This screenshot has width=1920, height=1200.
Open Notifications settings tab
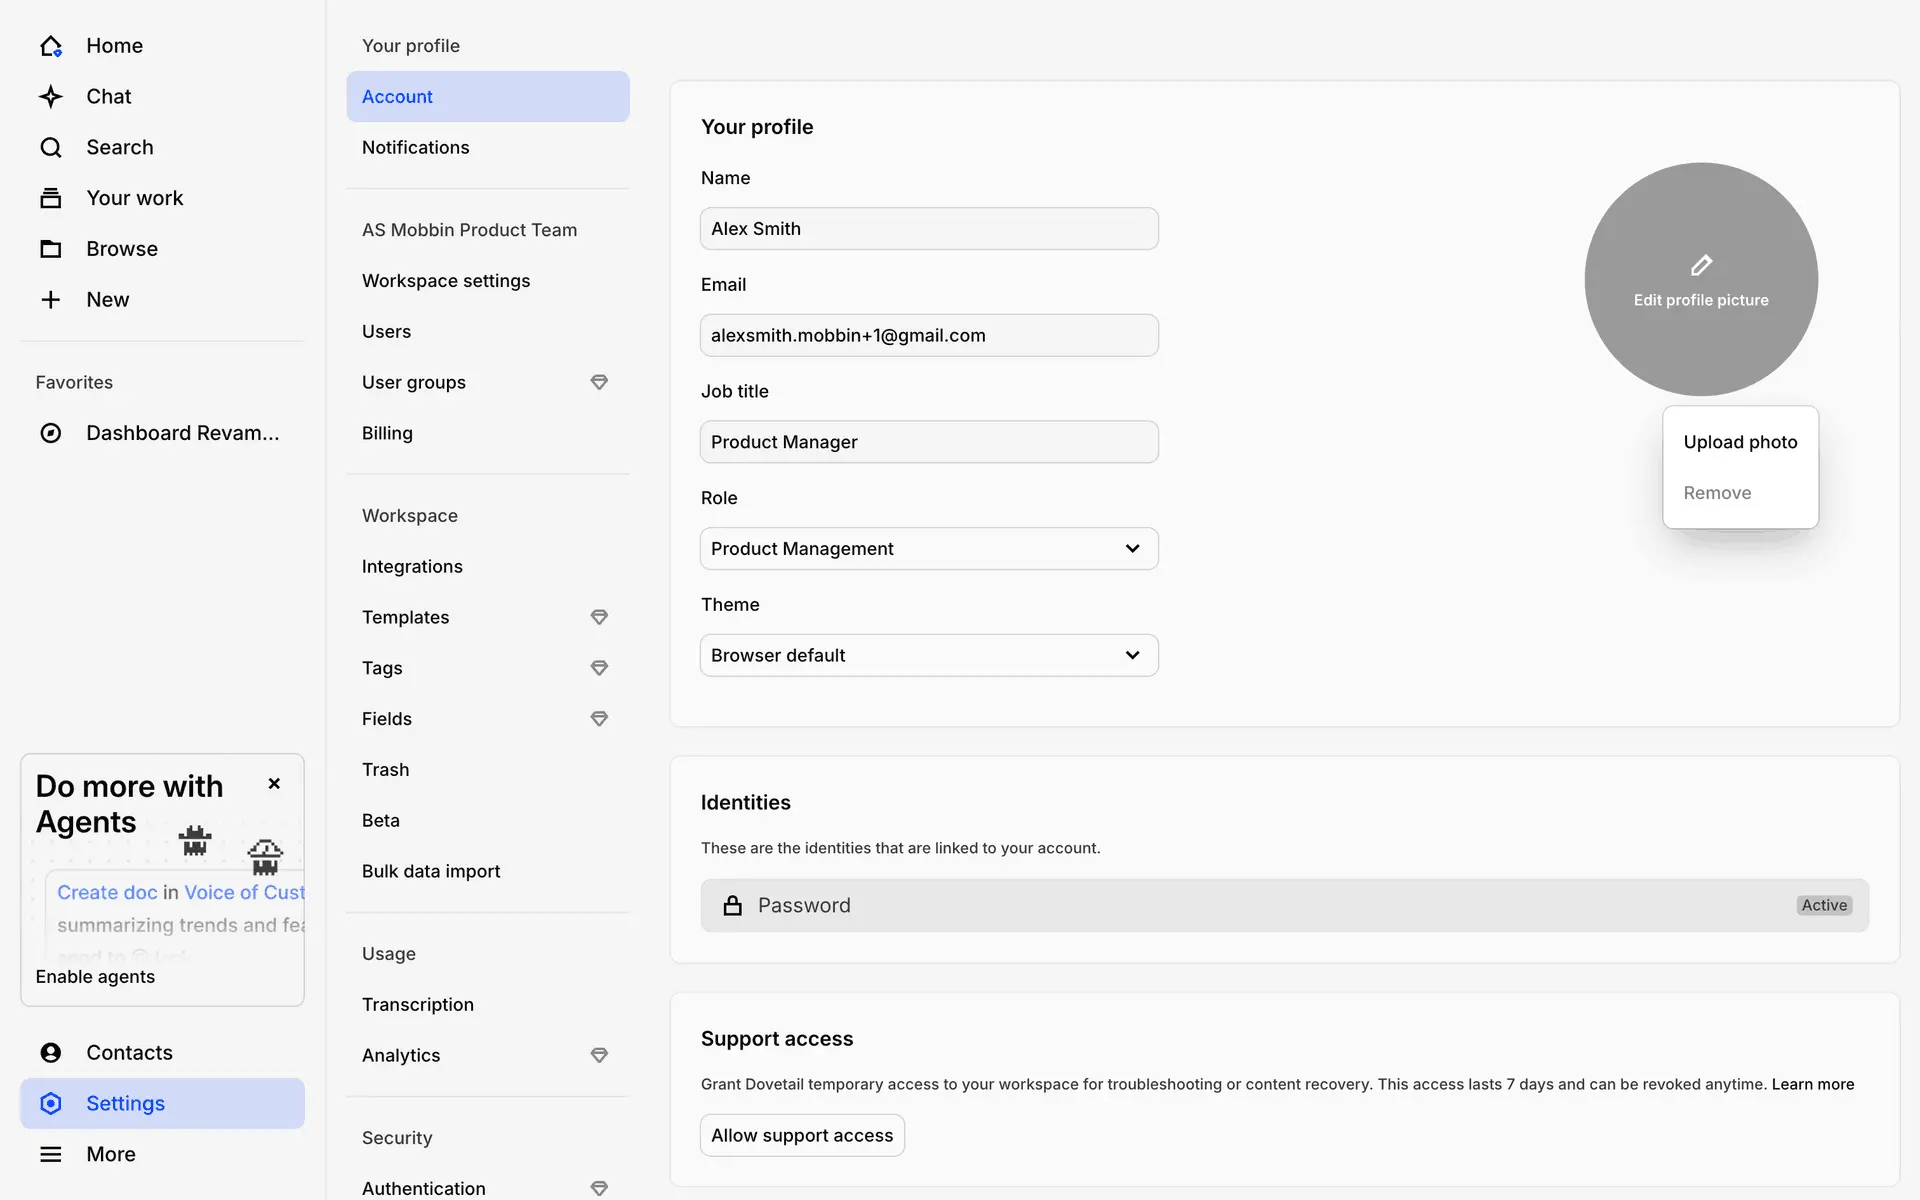416,148
